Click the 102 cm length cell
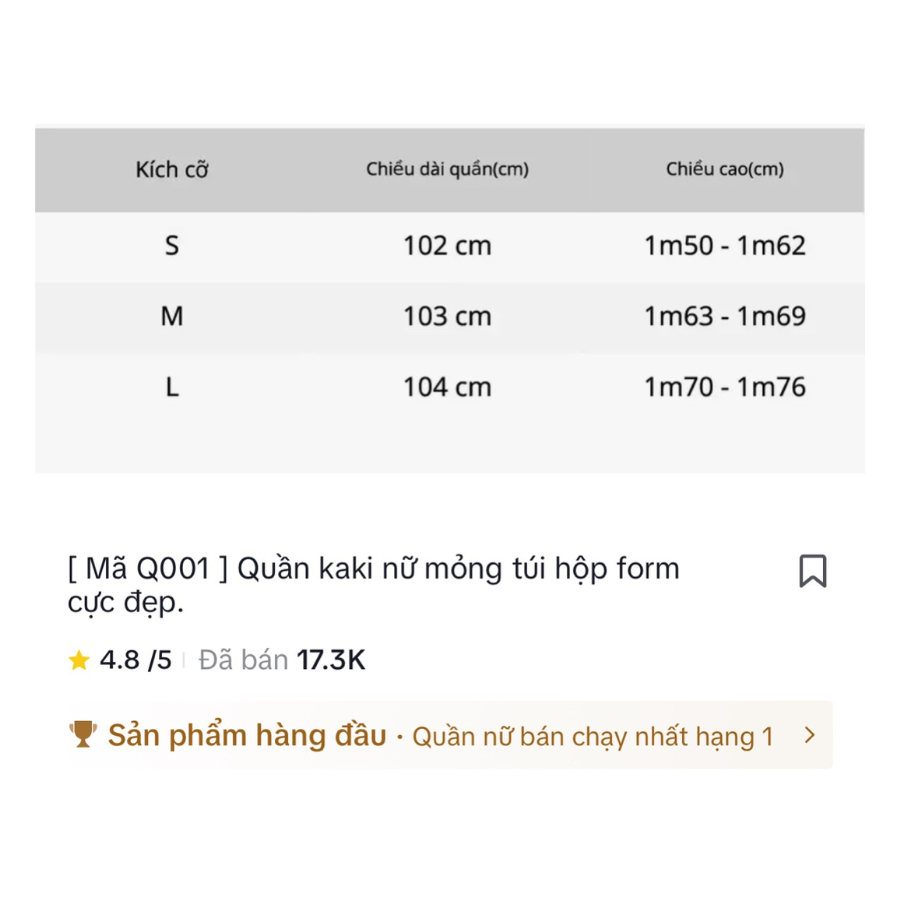The width and height of the screenshot is (900, 900). tap(447, 246)
